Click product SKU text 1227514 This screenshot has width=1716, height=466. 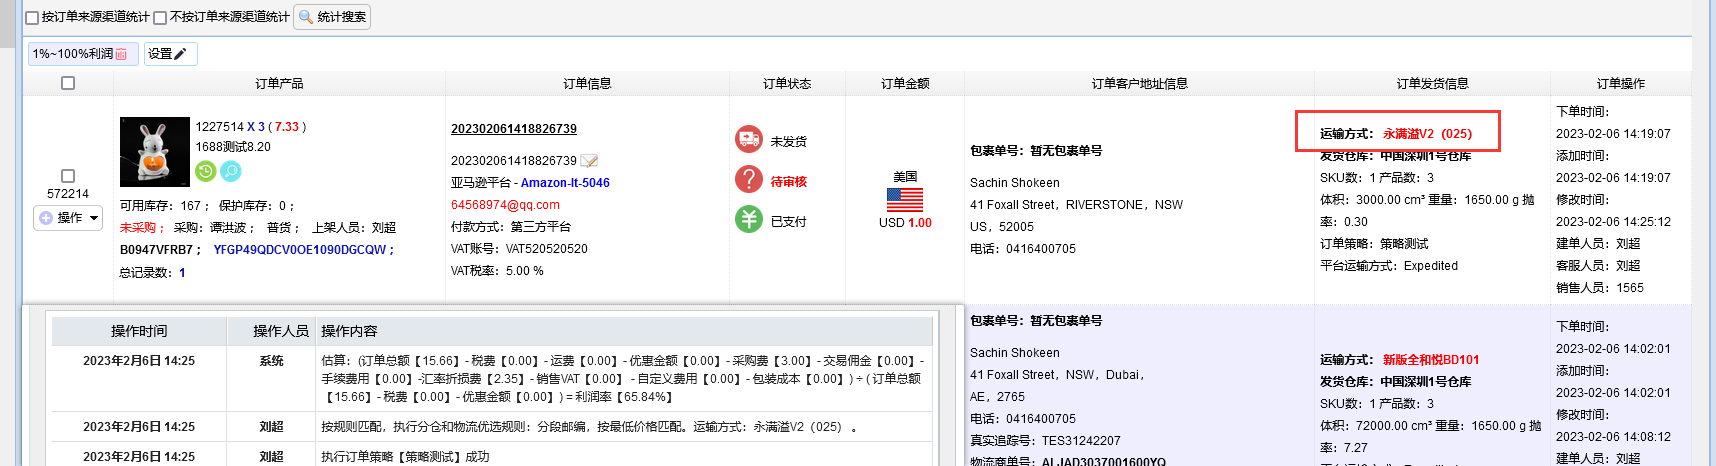(219, 127)
